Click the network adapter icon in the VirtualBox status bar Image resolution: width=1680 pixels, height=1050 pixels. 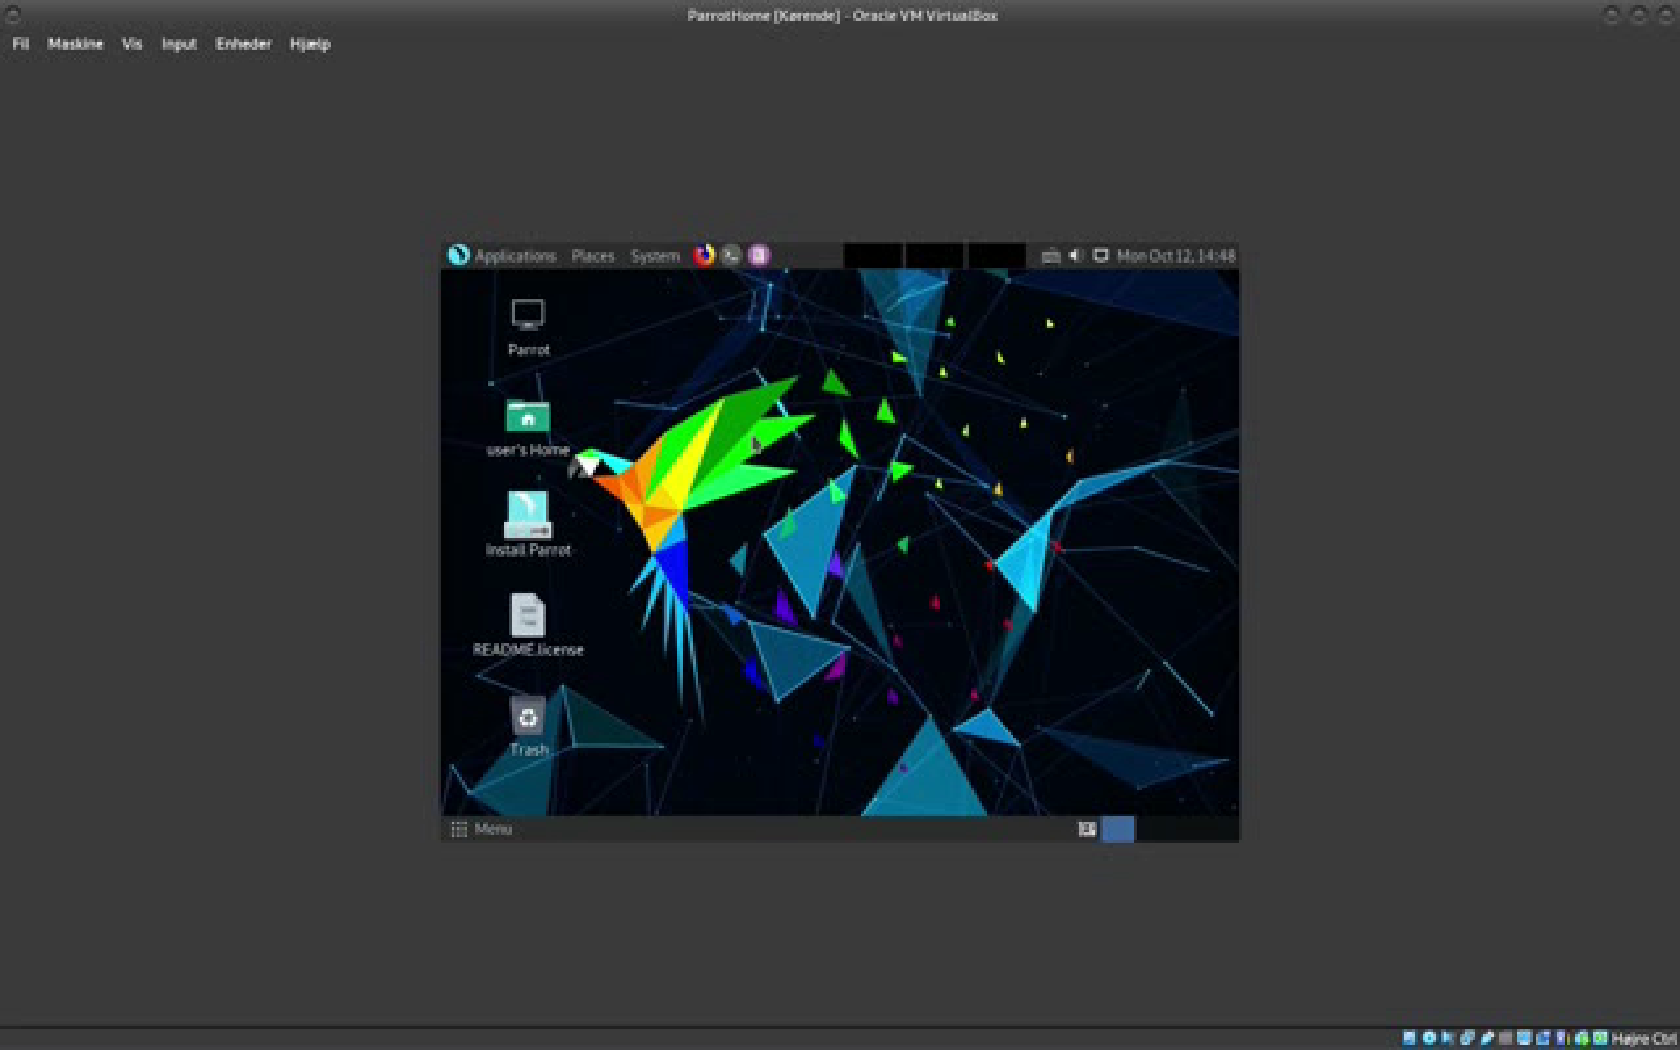pyautogui.click(x=1467, y=1039)
